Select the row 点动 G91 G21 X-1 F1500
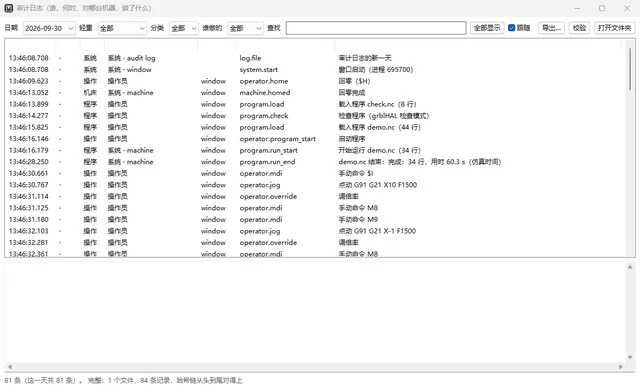 (x=314, y=231)
